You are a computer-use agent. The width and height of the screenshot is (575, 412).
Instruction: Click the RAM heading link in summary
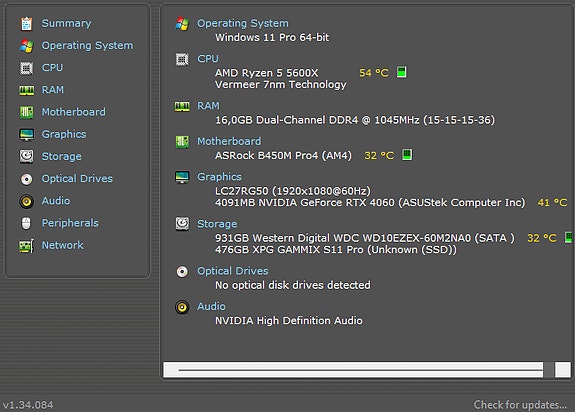pyautogui.click(x=208, y=106)
